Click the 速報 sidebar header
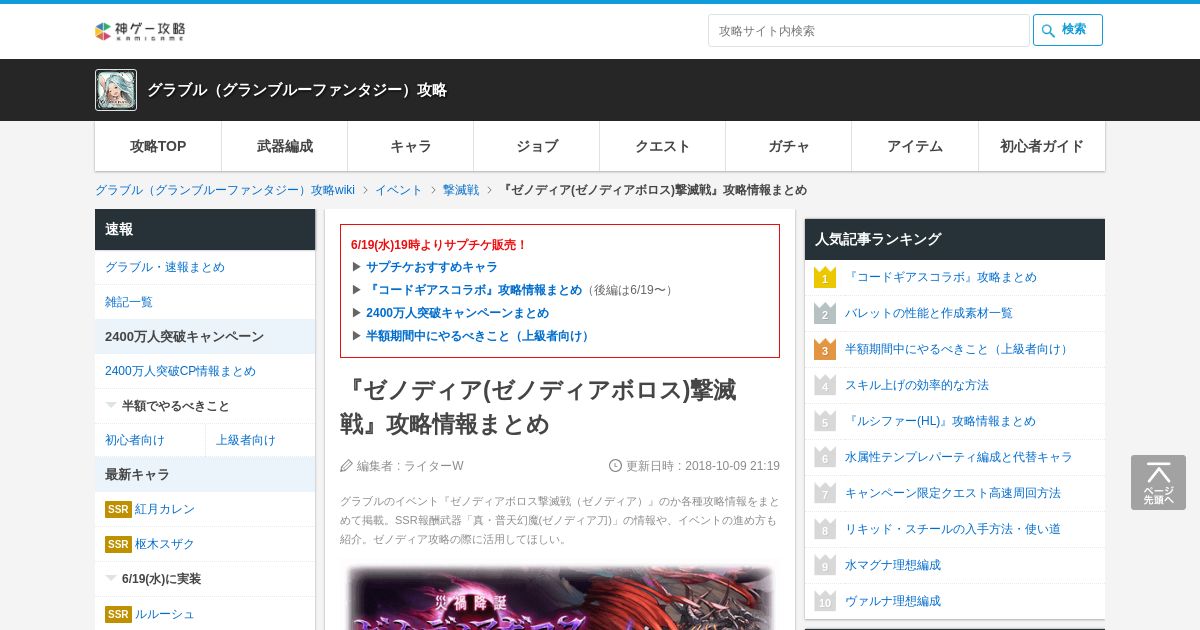Screen dimensions: 1200x630 (205, 229)
